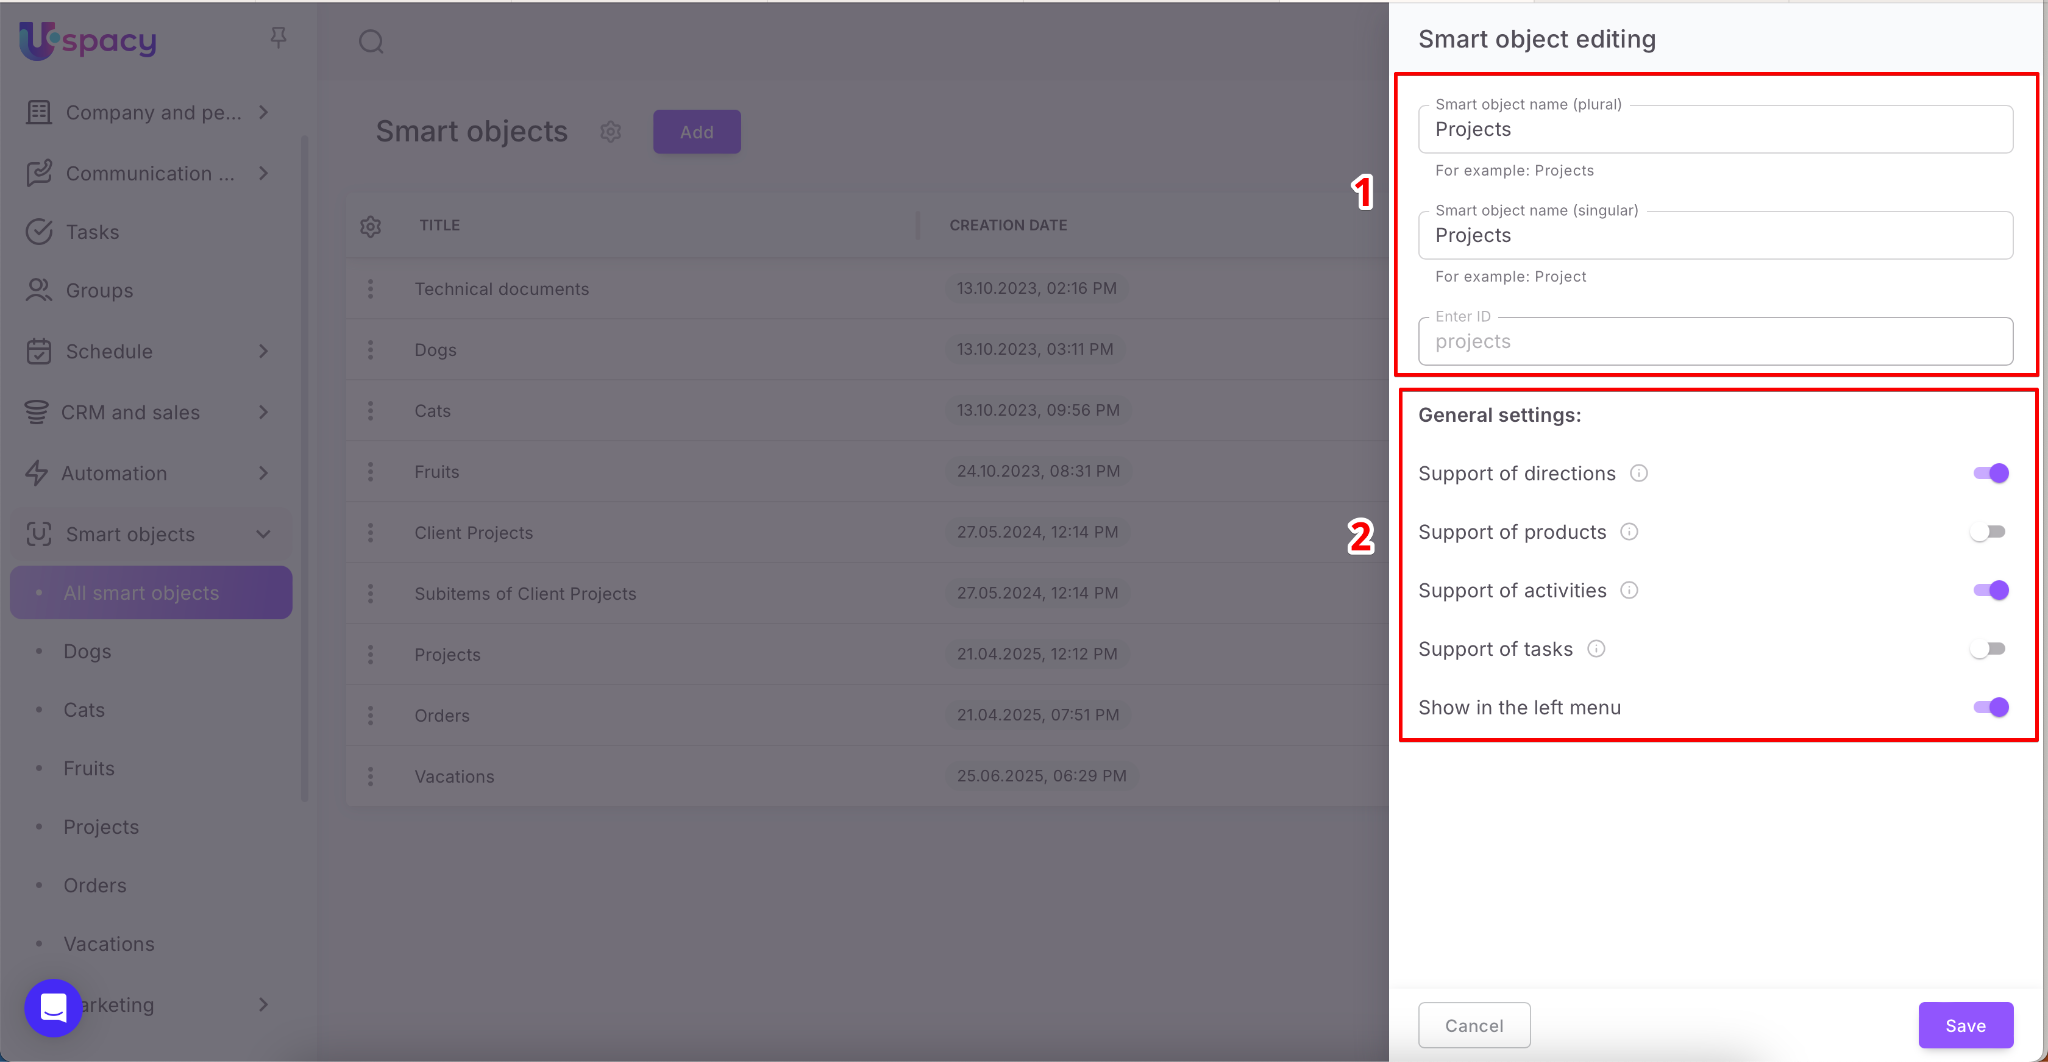
Task: Disable the Support of directions toggle
Action: (1990, 473)
